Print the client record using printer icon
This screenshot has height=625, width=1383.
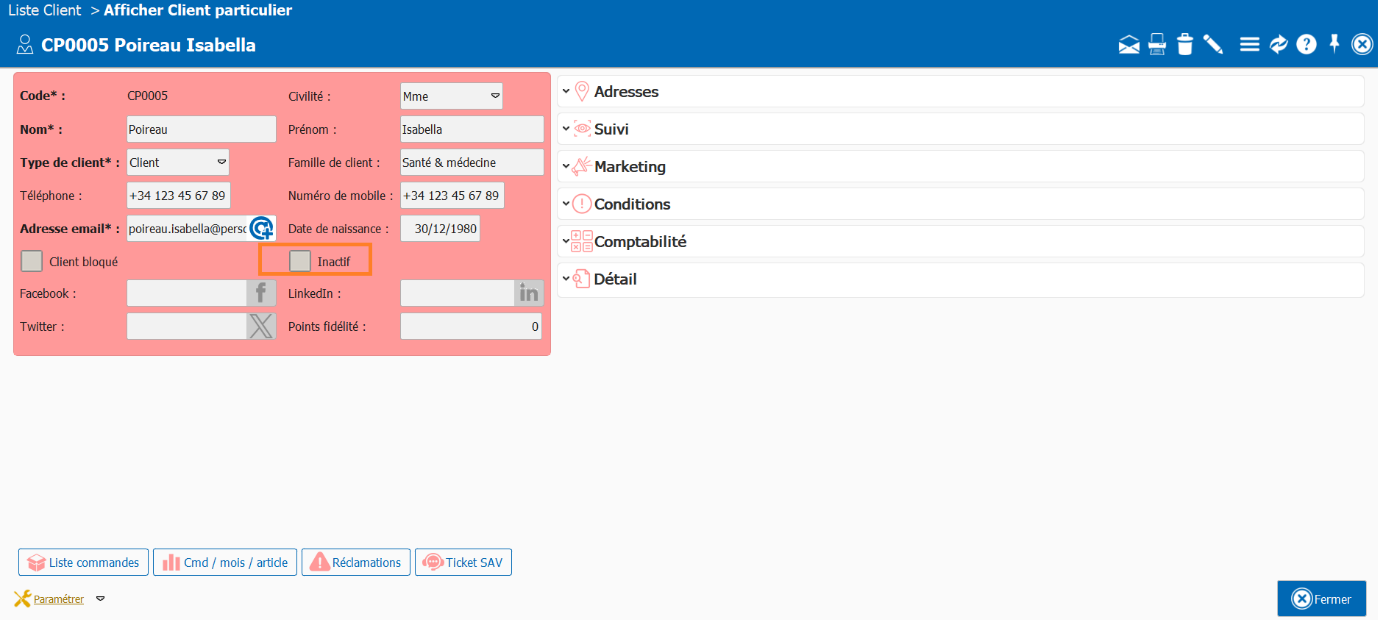tap(1157, 45)
